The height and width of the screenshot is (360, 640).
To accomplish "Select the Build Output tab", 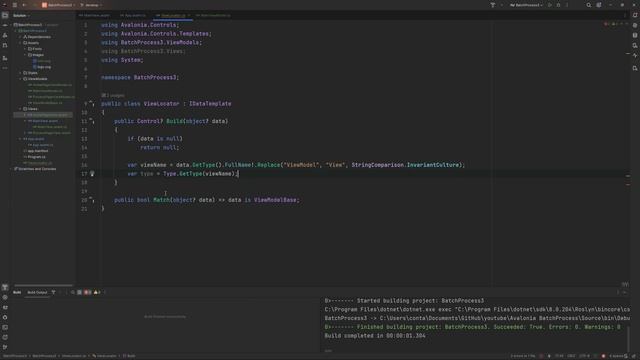I will tap(37, 292).
